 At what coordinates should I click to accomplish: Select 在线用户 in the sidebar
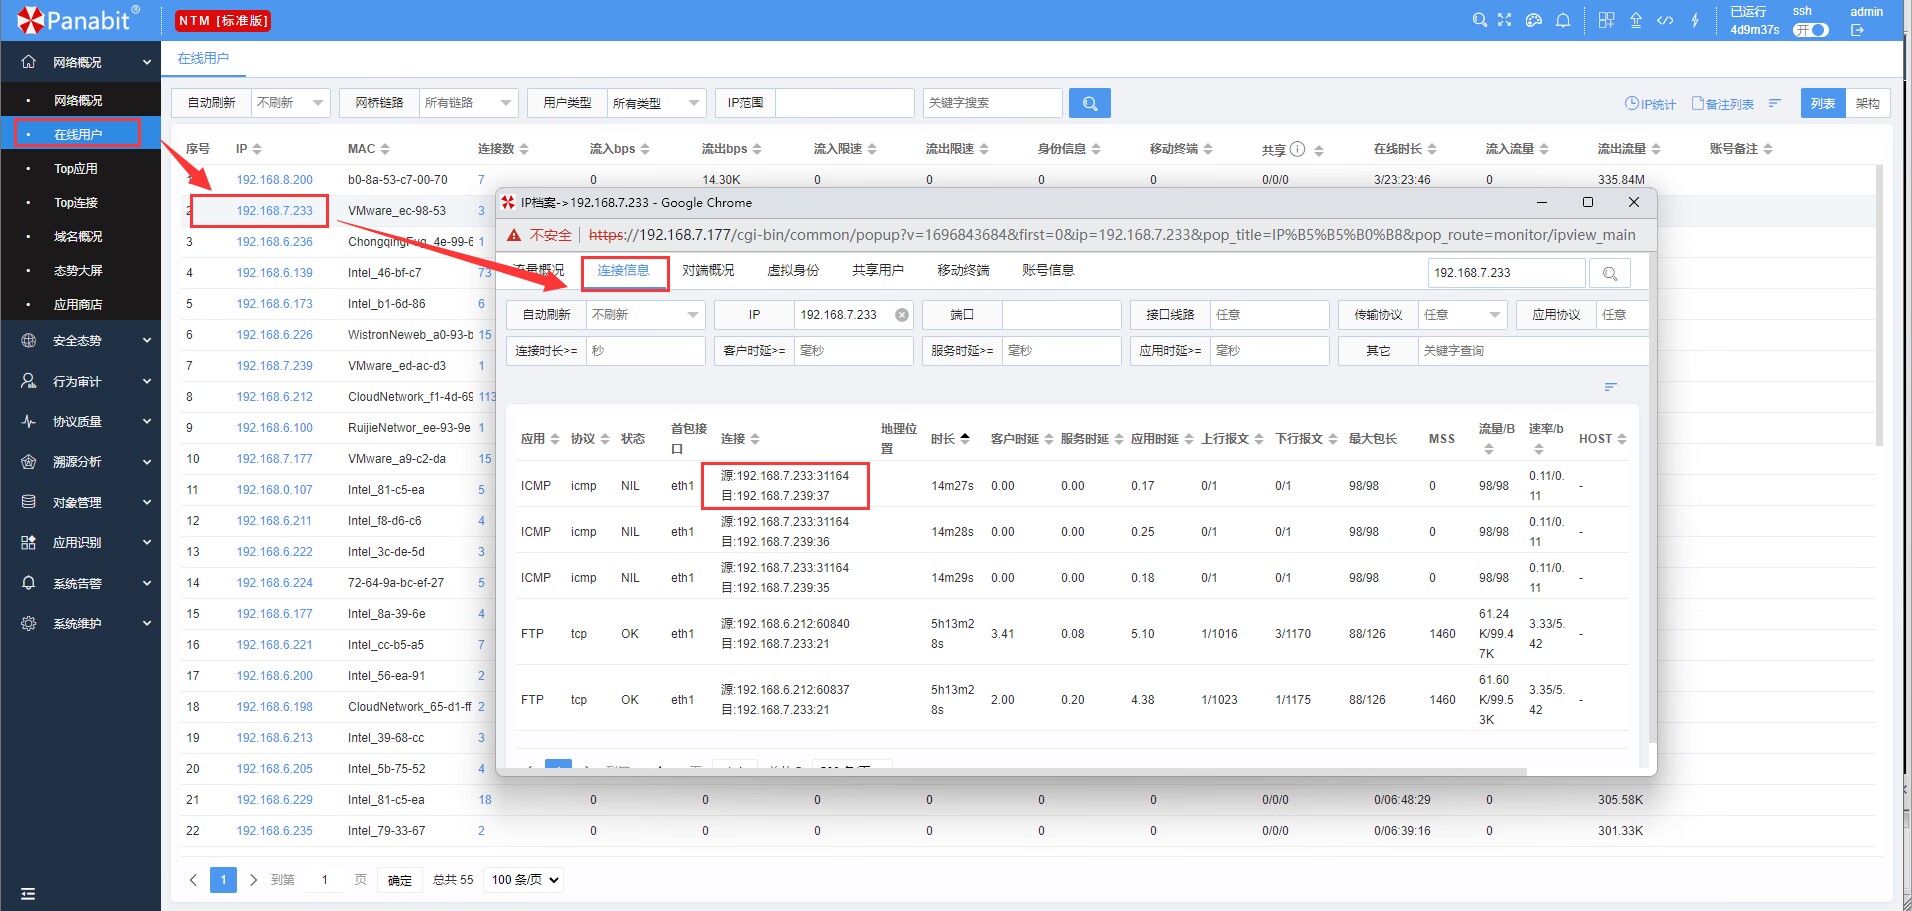coord(80,134)
